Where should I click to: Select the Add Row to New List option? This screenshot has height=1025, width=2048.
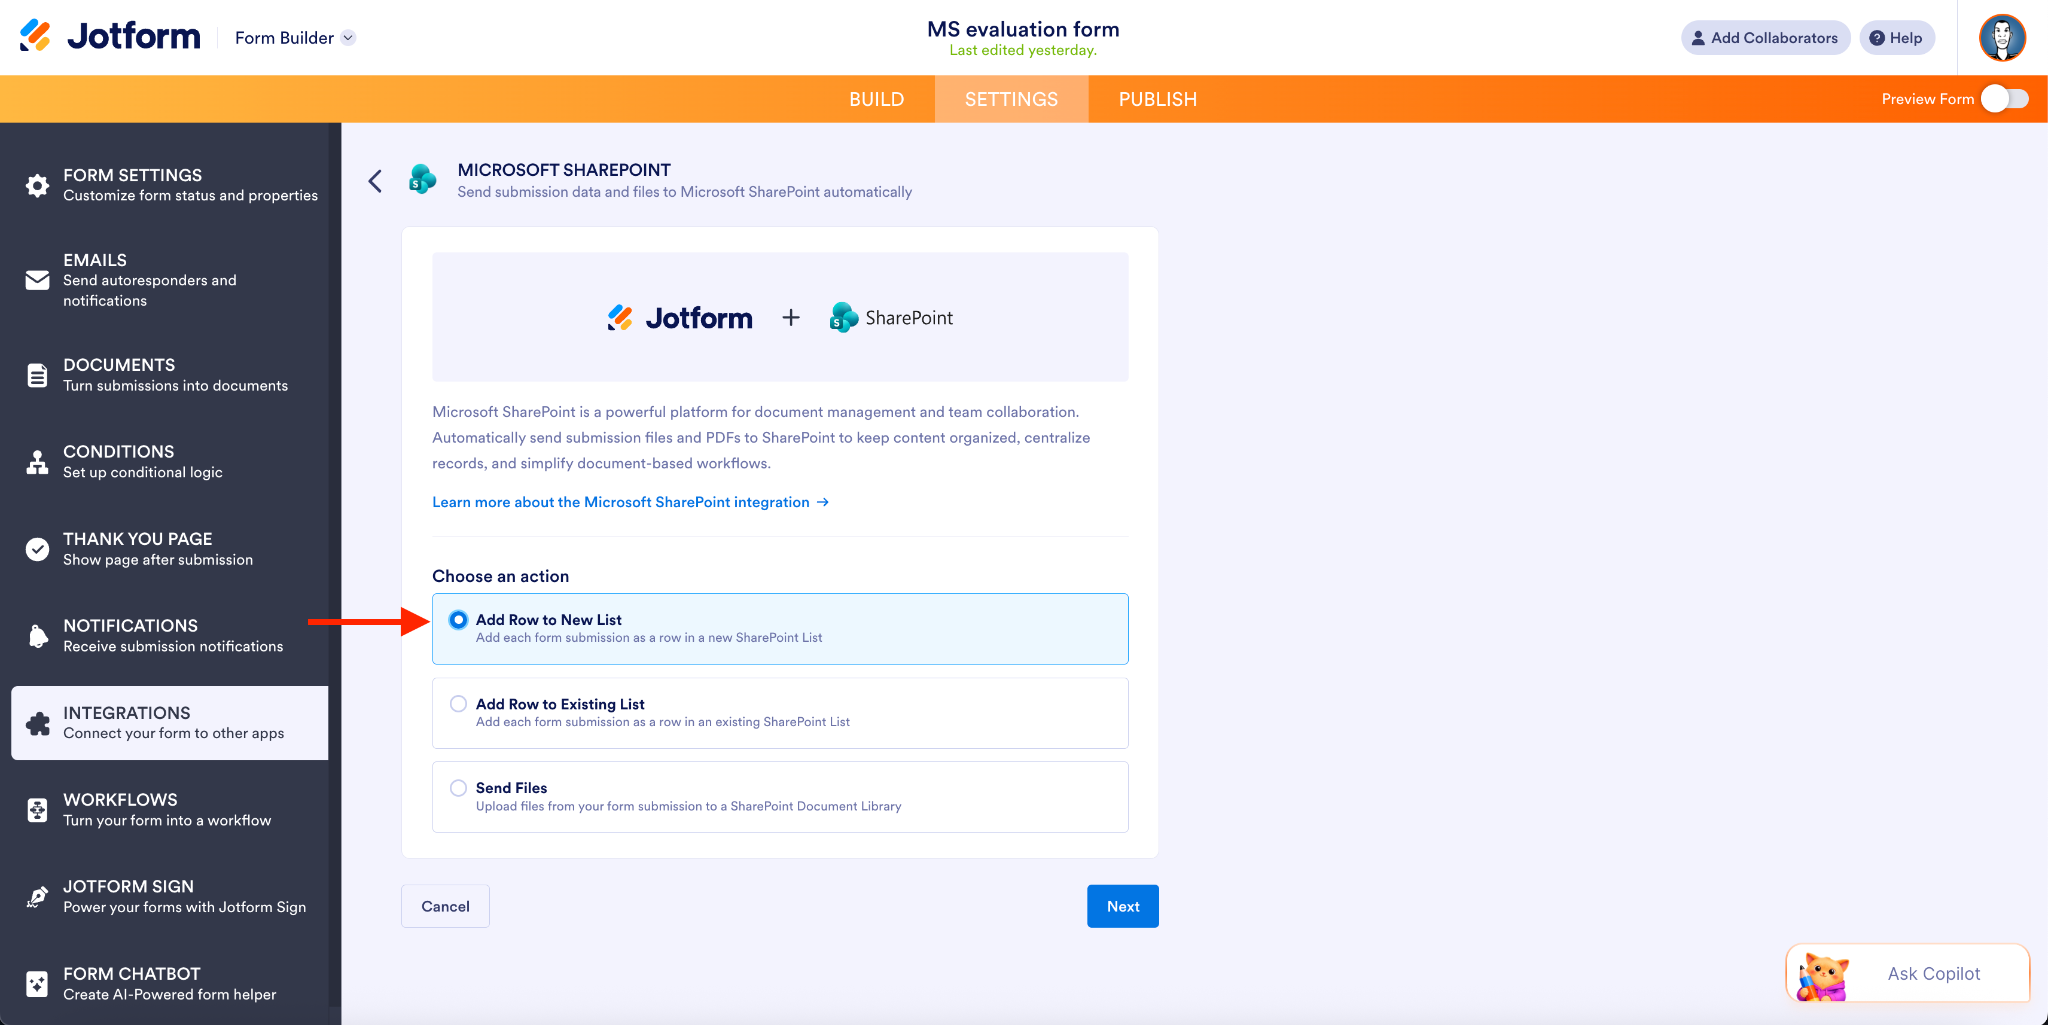[458, 619]
